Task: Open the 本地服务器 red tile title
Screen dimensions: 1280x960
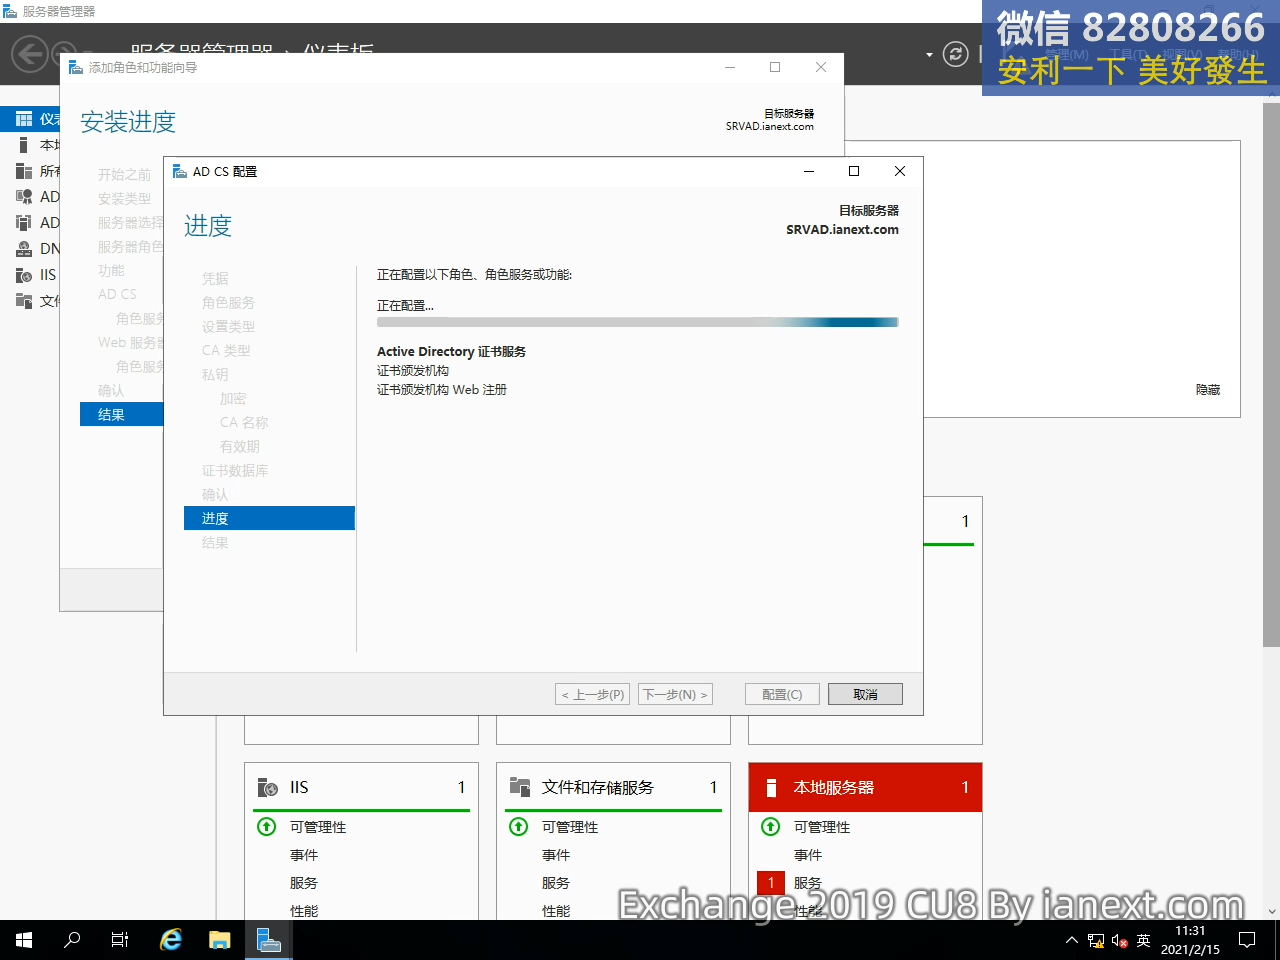Action: [834, 787]
